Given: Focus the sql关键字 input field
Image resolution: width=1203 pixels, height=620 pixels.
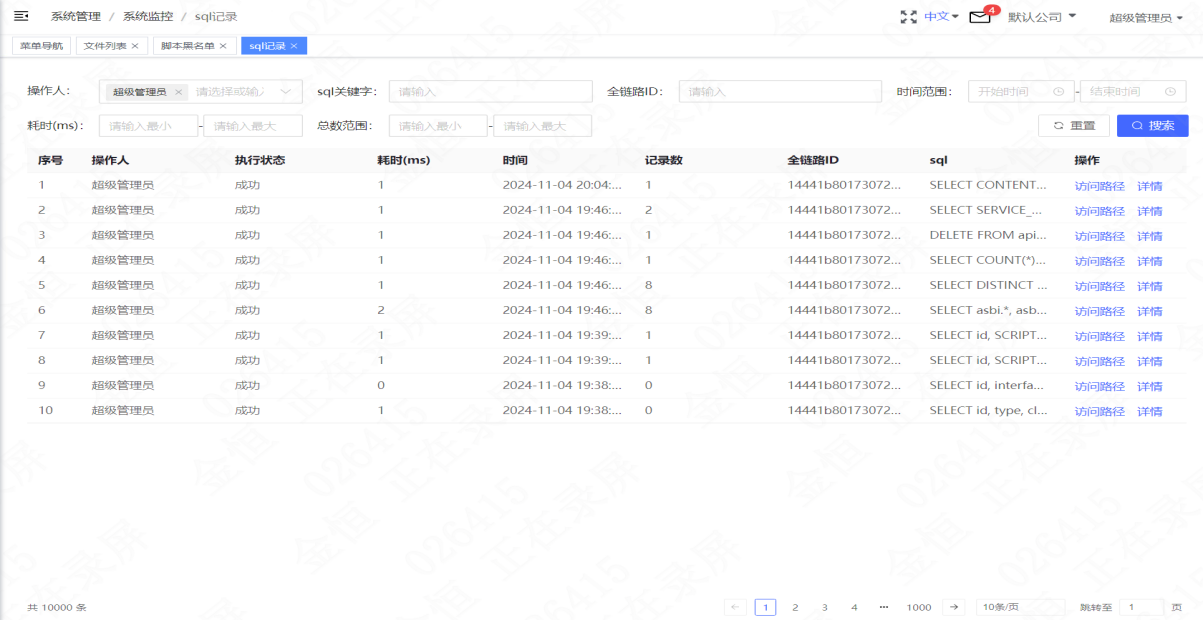Looking at the screenshot, I should pos(490,92).
